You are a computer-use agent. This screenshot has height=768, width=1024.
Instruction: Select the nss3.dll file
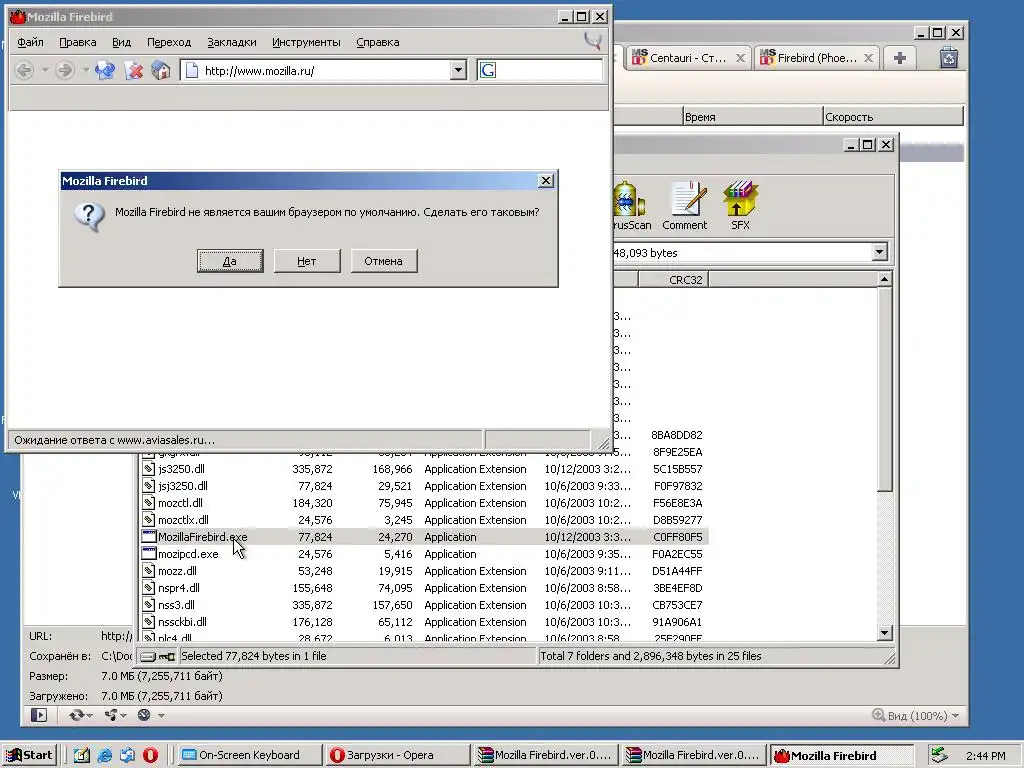click(x=176, y=605)
